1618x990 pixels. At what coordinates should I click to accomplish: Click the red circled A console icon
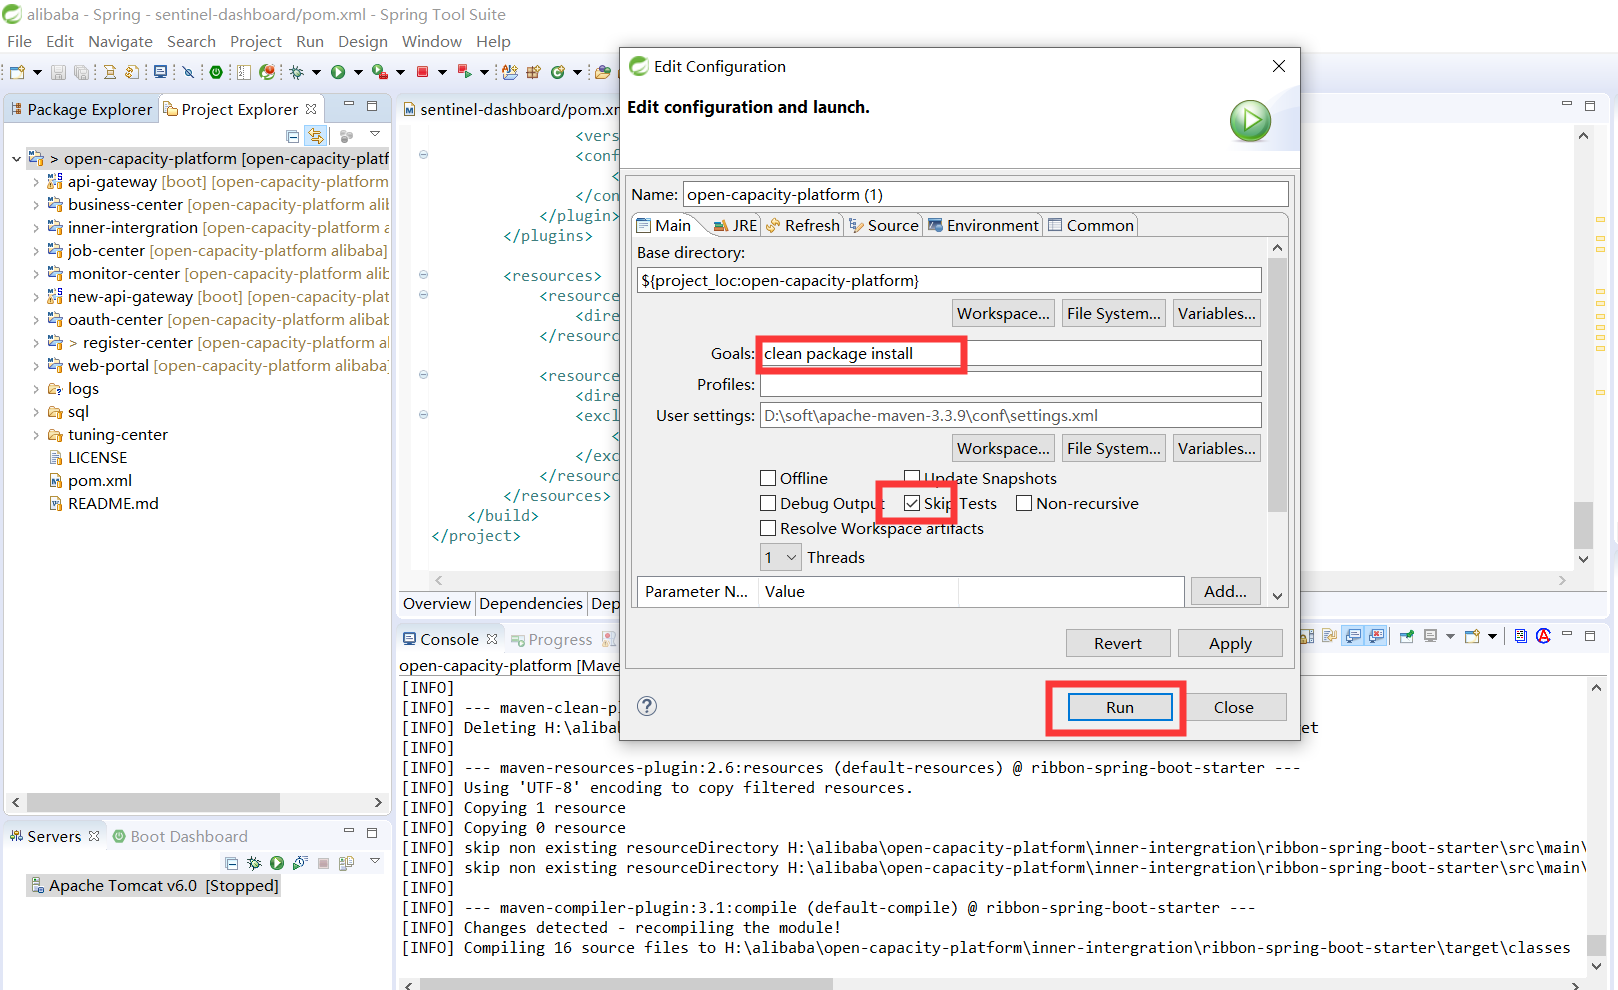click(1543, 636)
